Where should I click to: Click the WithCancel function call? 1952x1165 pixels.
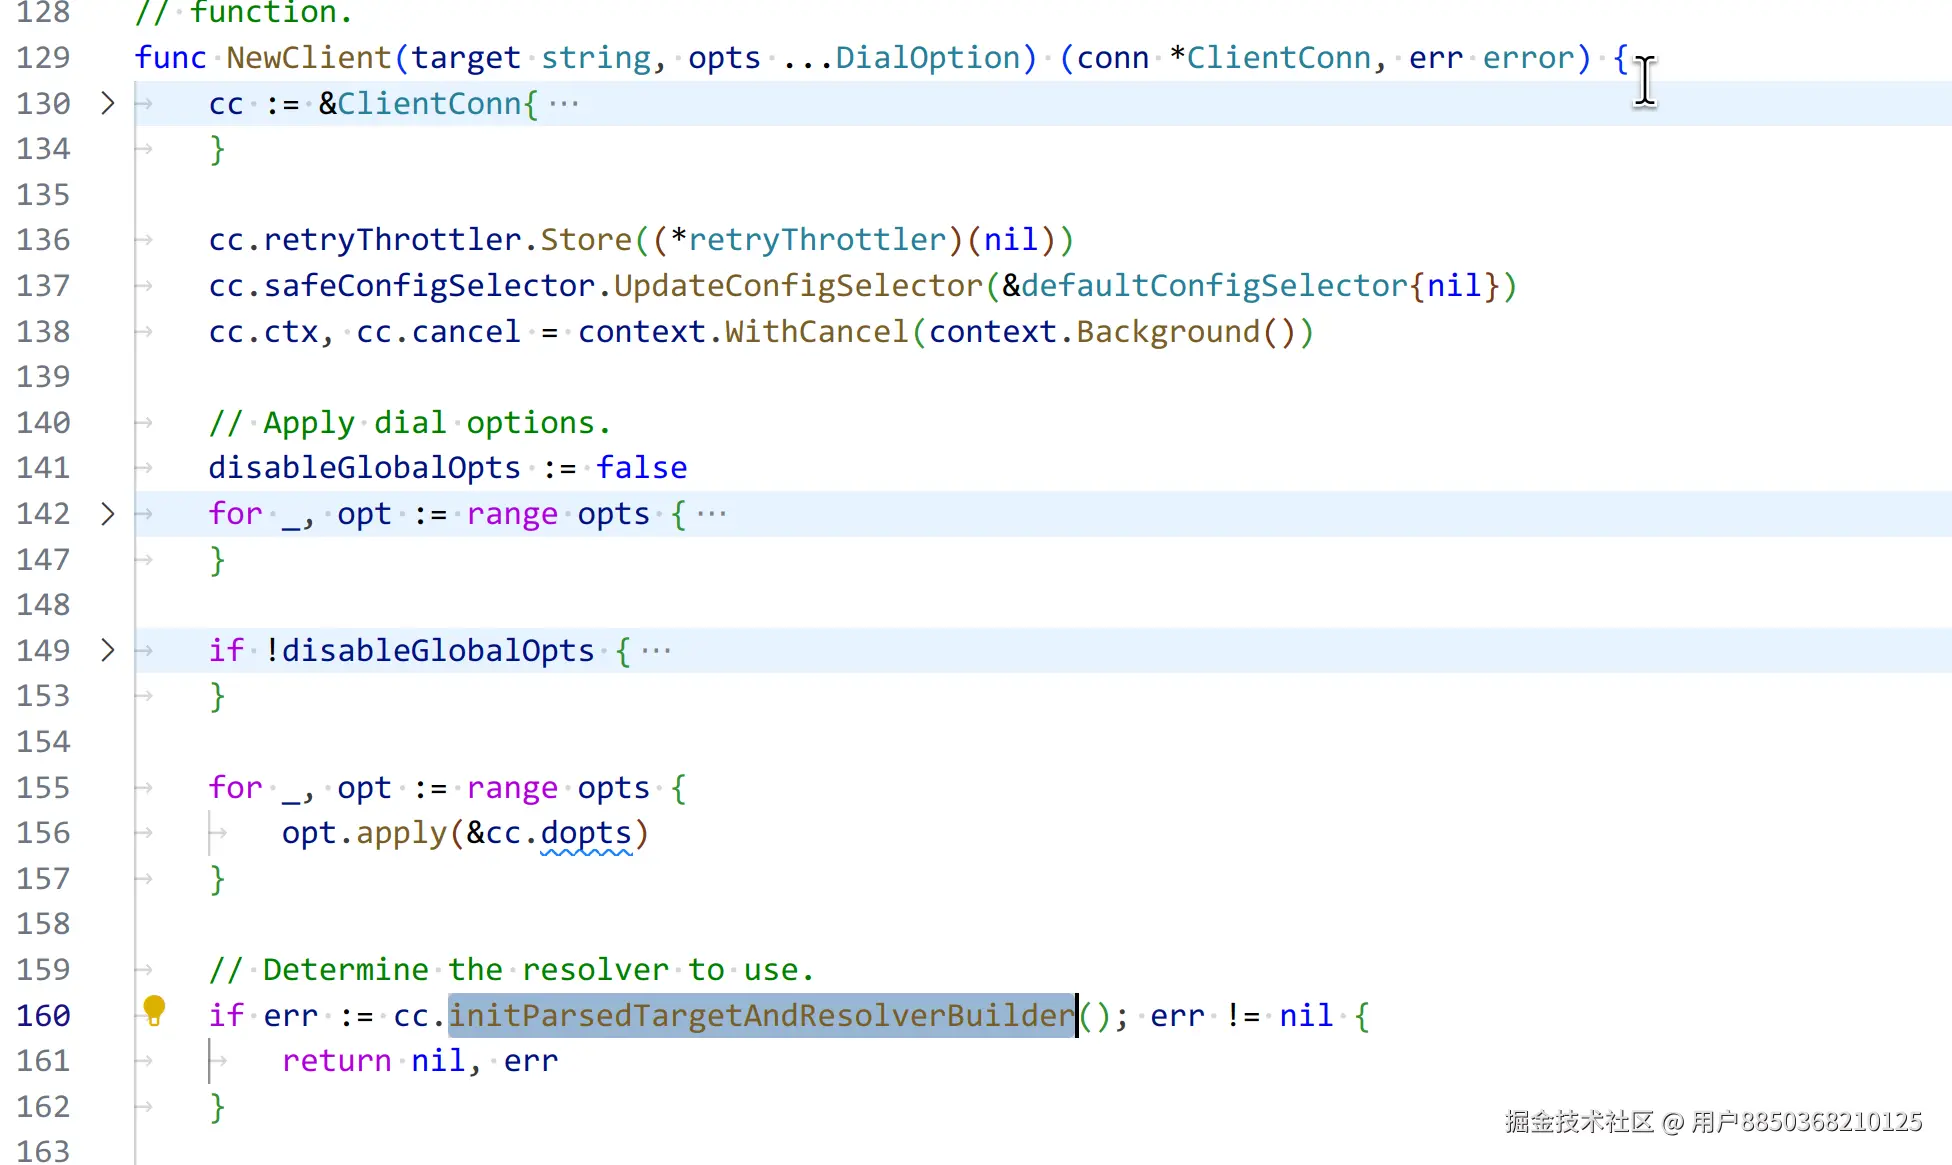coord(816,332)
